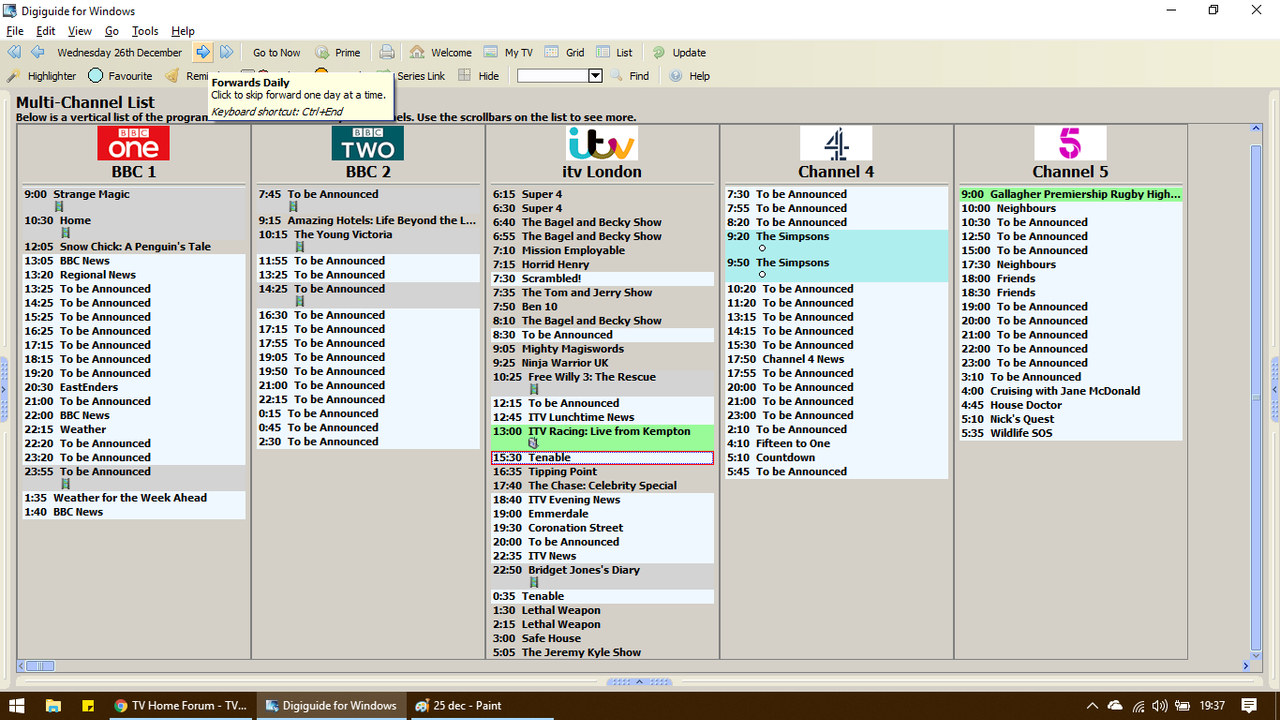1280x720 pixels.
Task: Click the Series Link toolbar button
Action: 420,76
